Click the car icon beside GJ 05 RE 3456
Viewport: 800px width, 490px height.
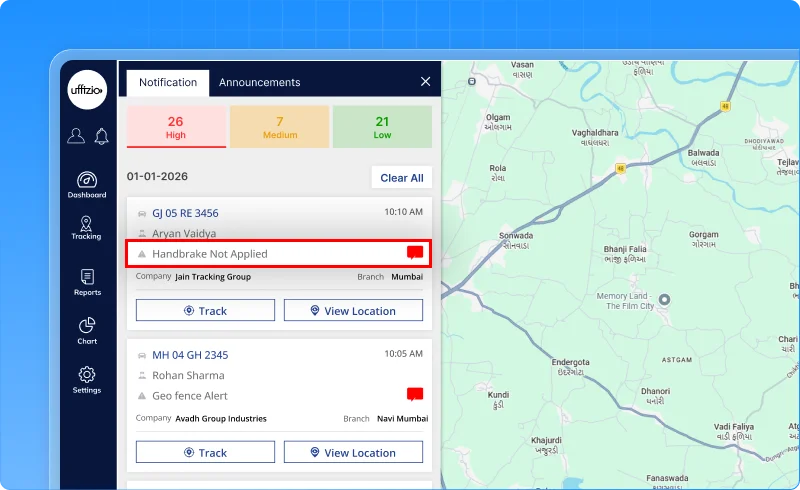point(142,214)
